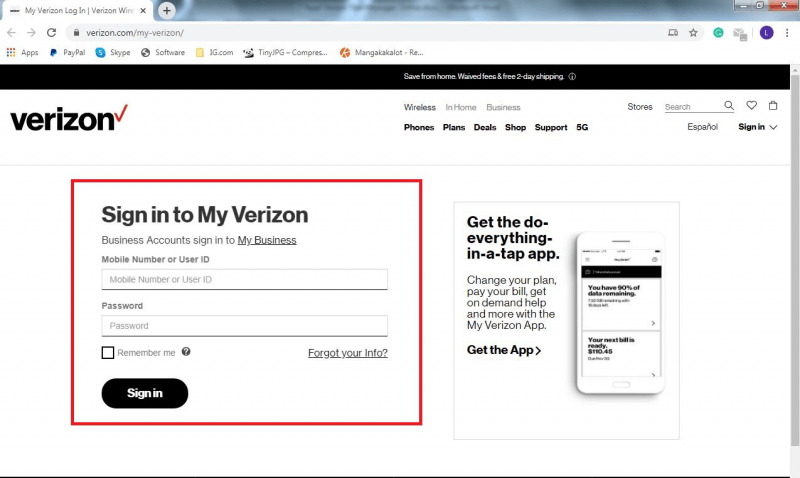
Task: Open the Skype bookmark
Action: 113,53
